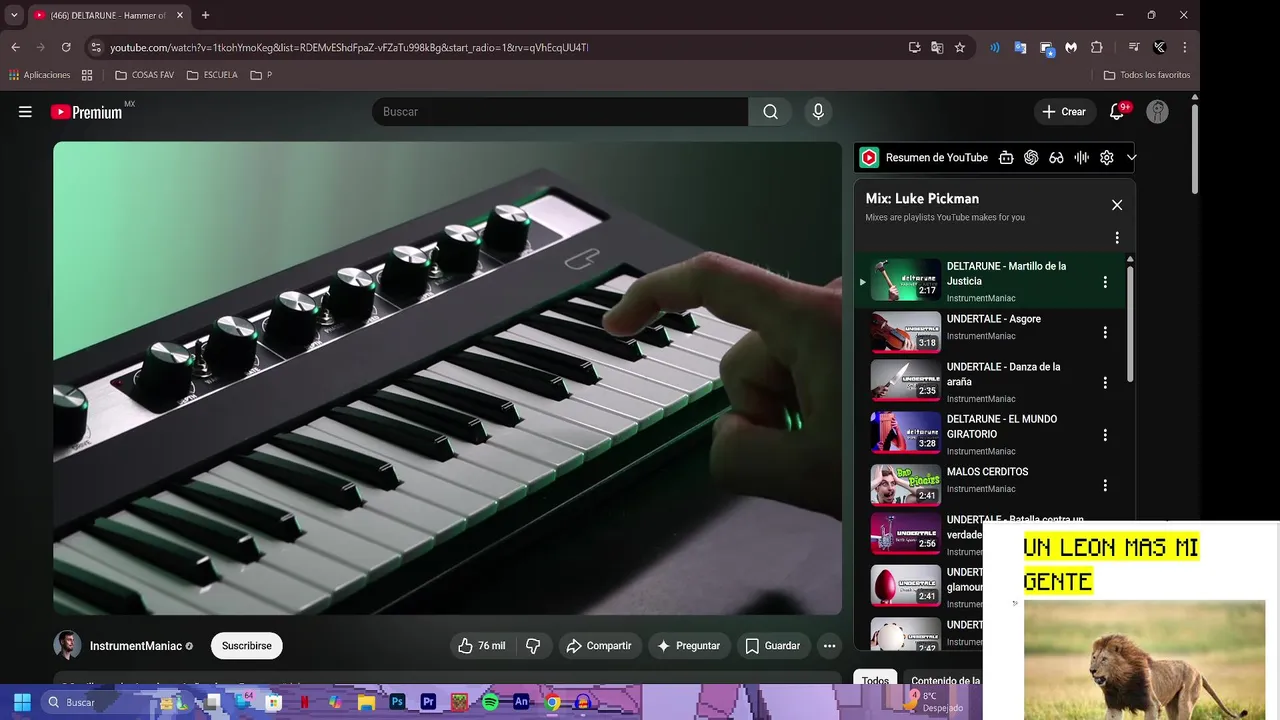Click the glasses icon in Resumen bar
Image resolution: width=1280 pixels, height=720 pixels.
click(1056, 157)
